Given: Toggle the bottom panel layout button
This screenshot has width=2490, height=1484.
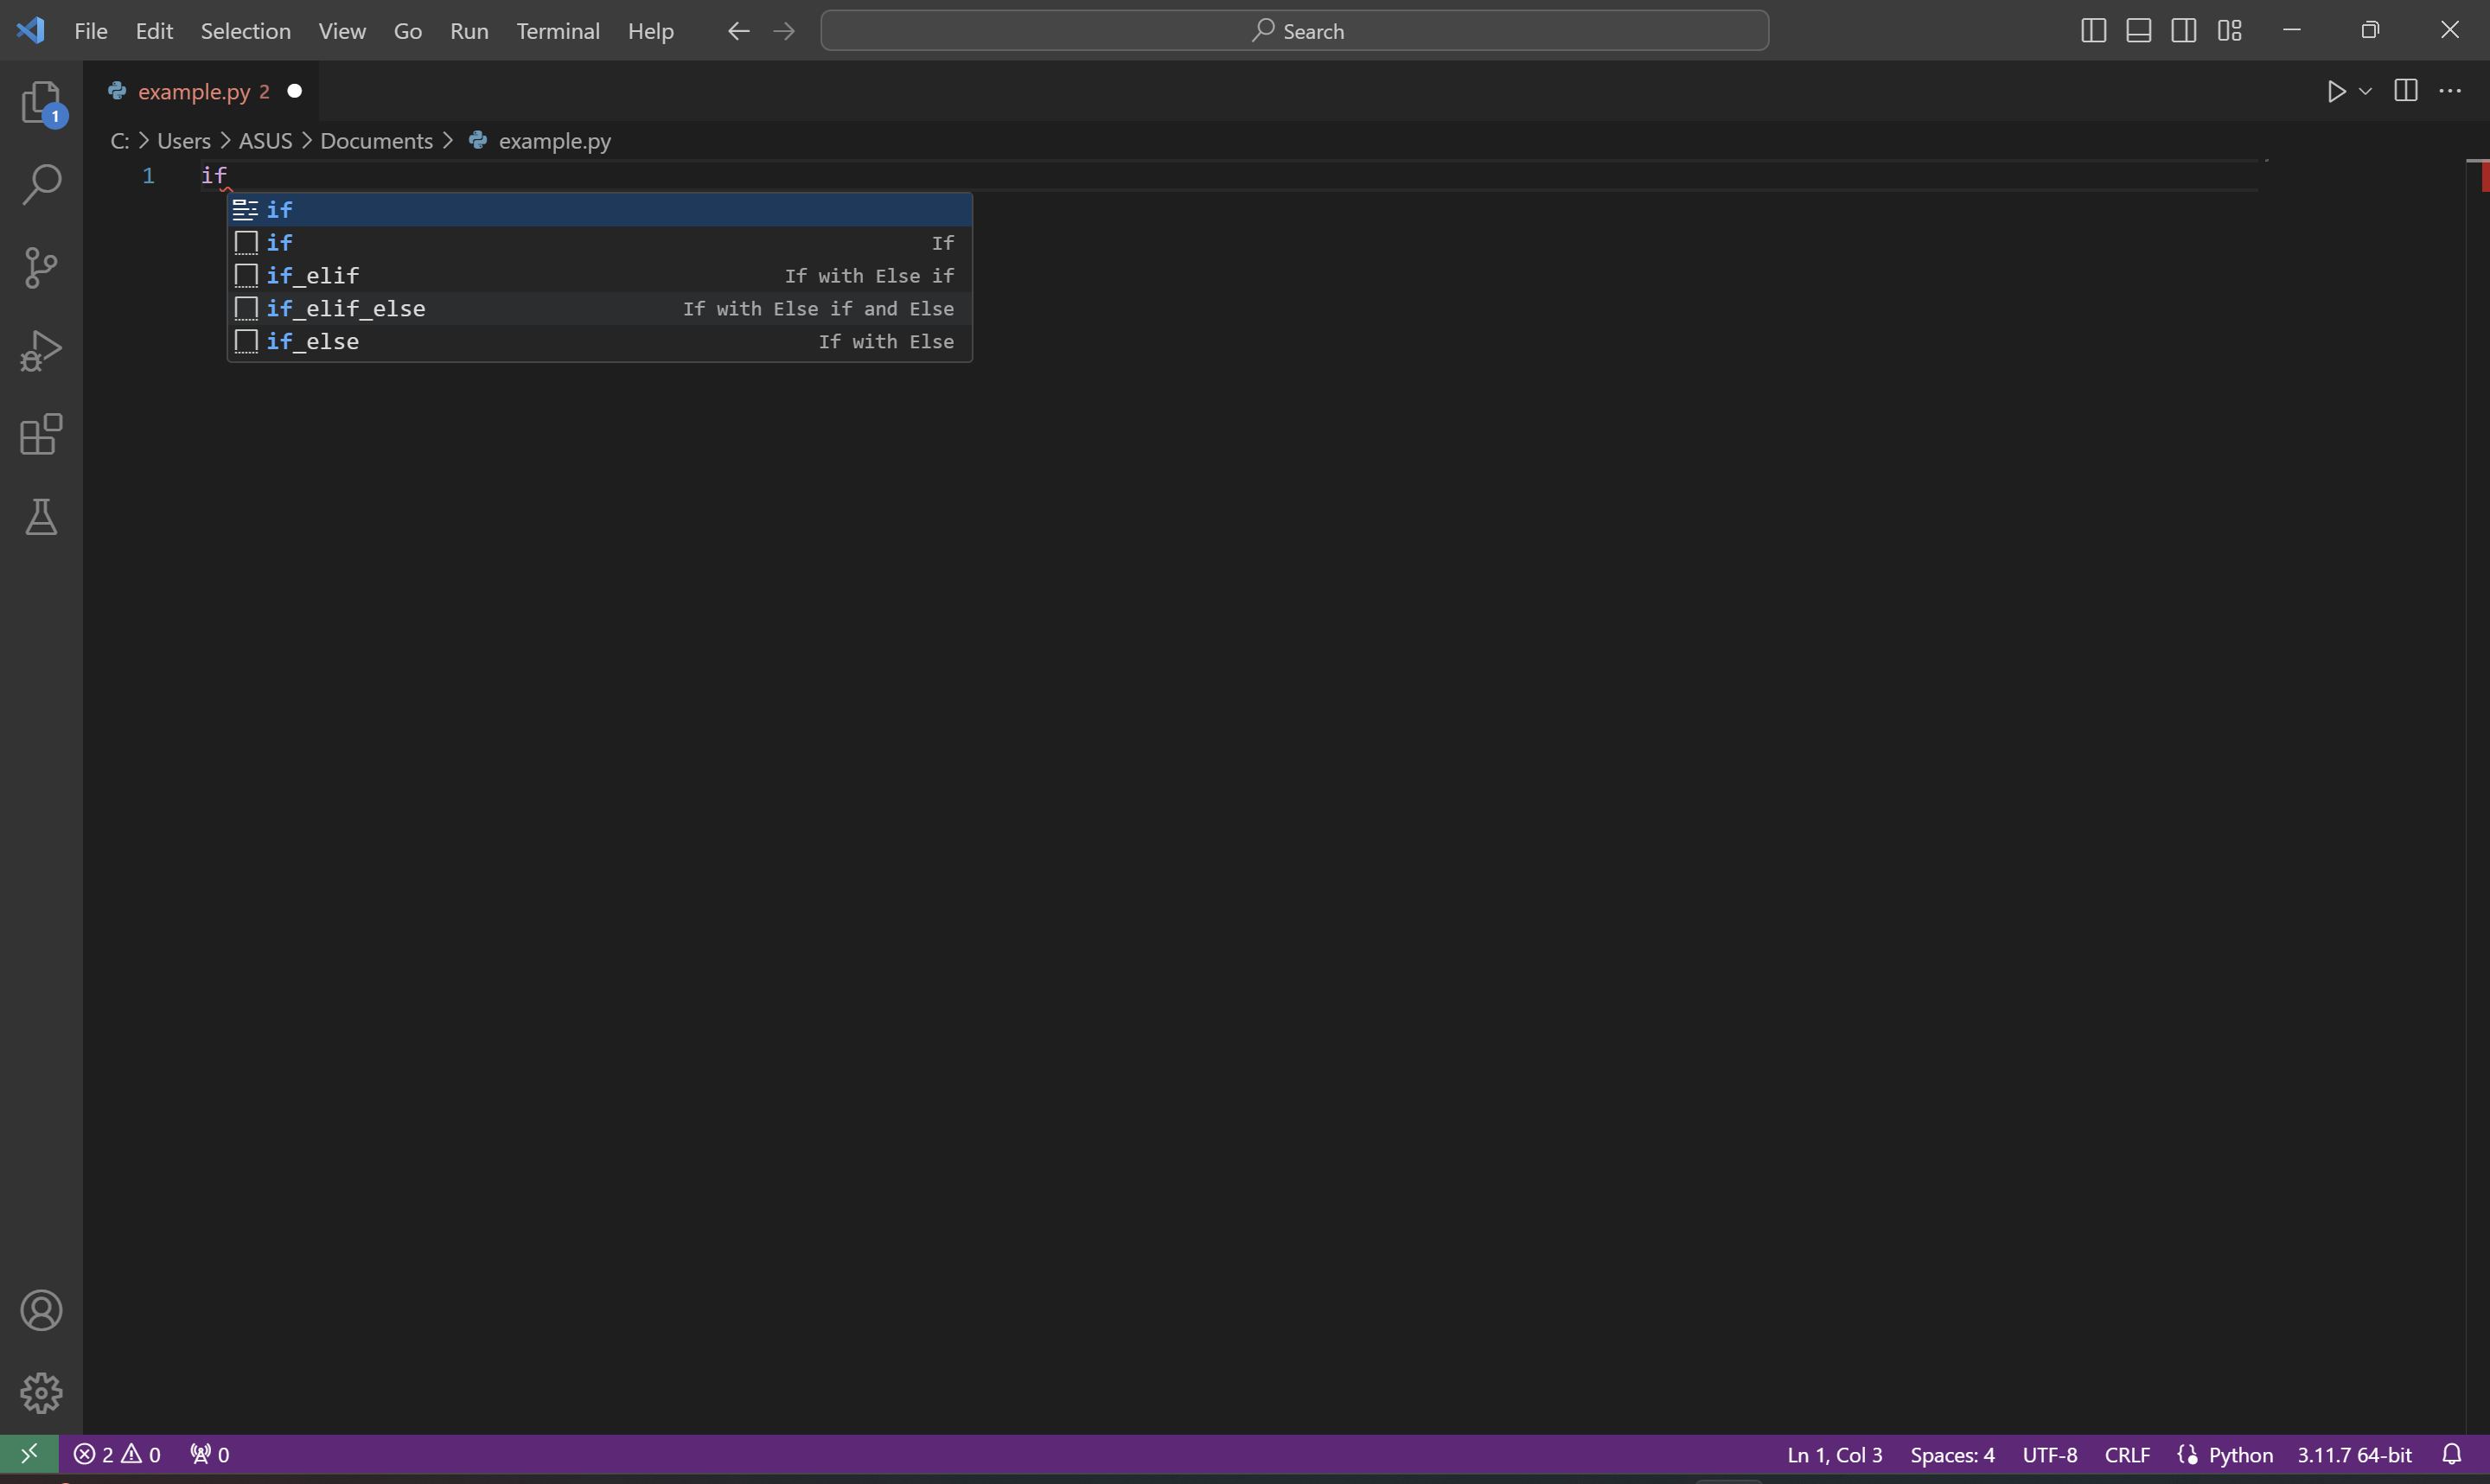Looking at the screenshot, I should [x=2138, y=31].
